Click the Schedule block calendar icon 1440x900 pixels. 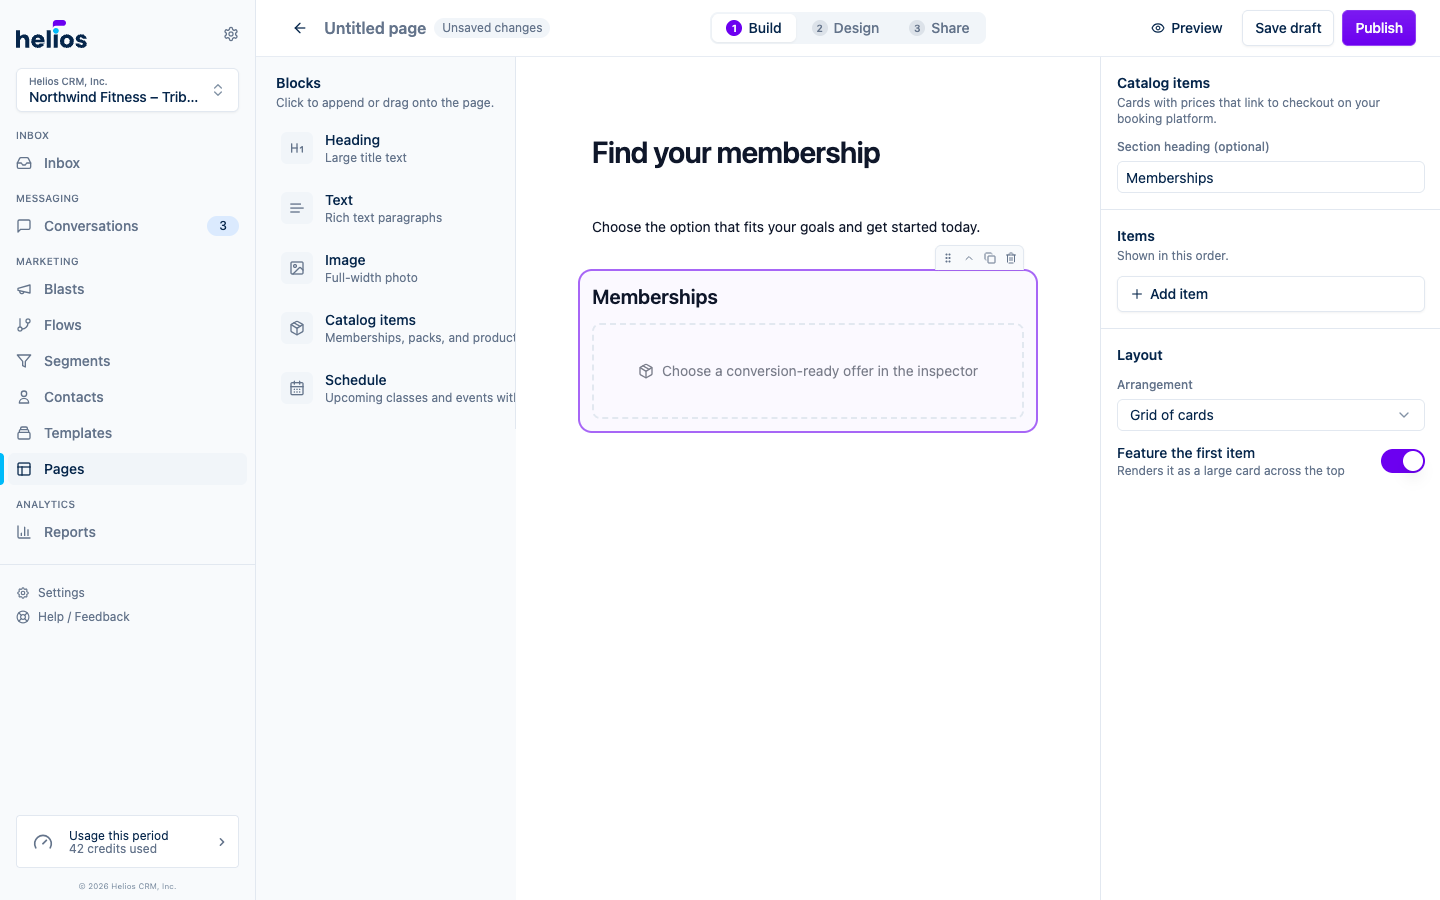297,389
